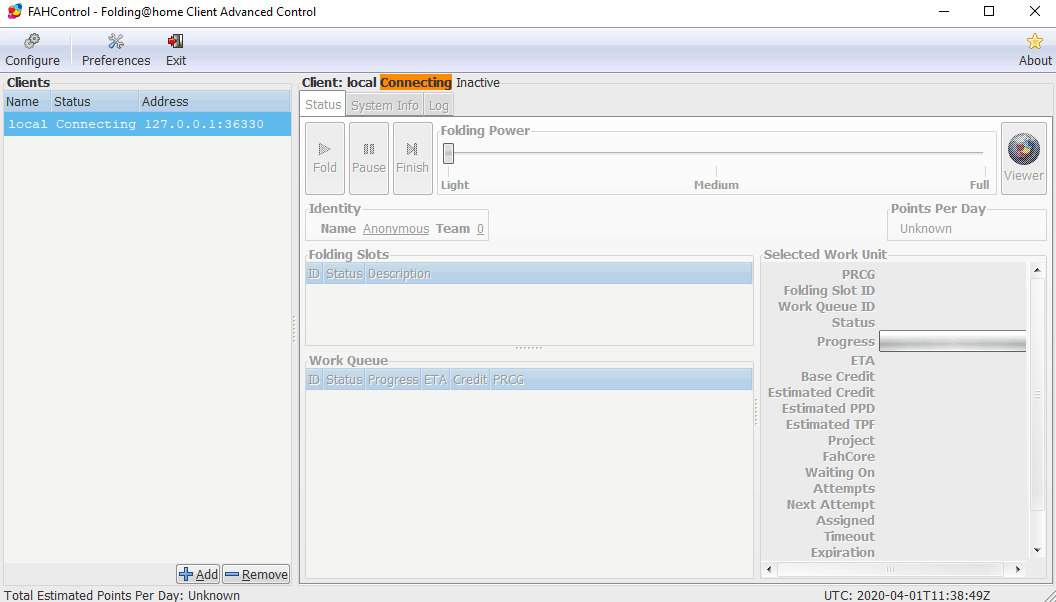Click the FAHControl window title icon

pyautogui.click(x=14, y=11)
